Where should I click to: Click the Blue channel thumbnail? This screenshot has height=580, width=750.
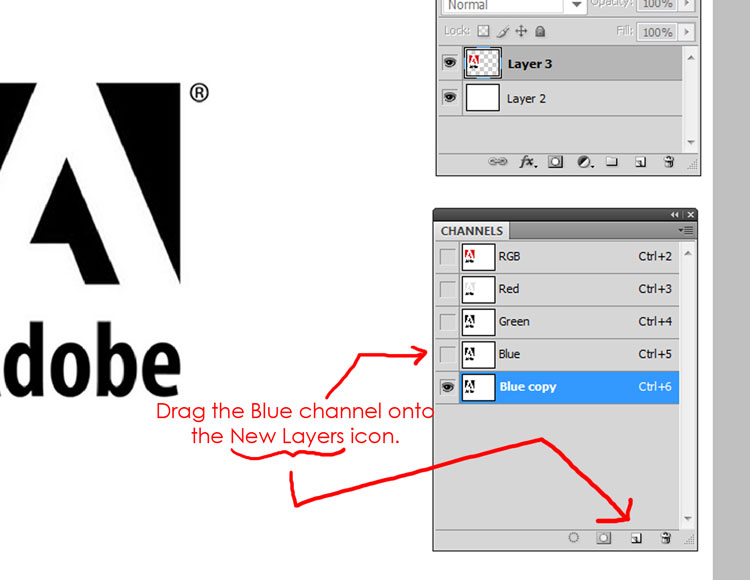tap(478, 354)
